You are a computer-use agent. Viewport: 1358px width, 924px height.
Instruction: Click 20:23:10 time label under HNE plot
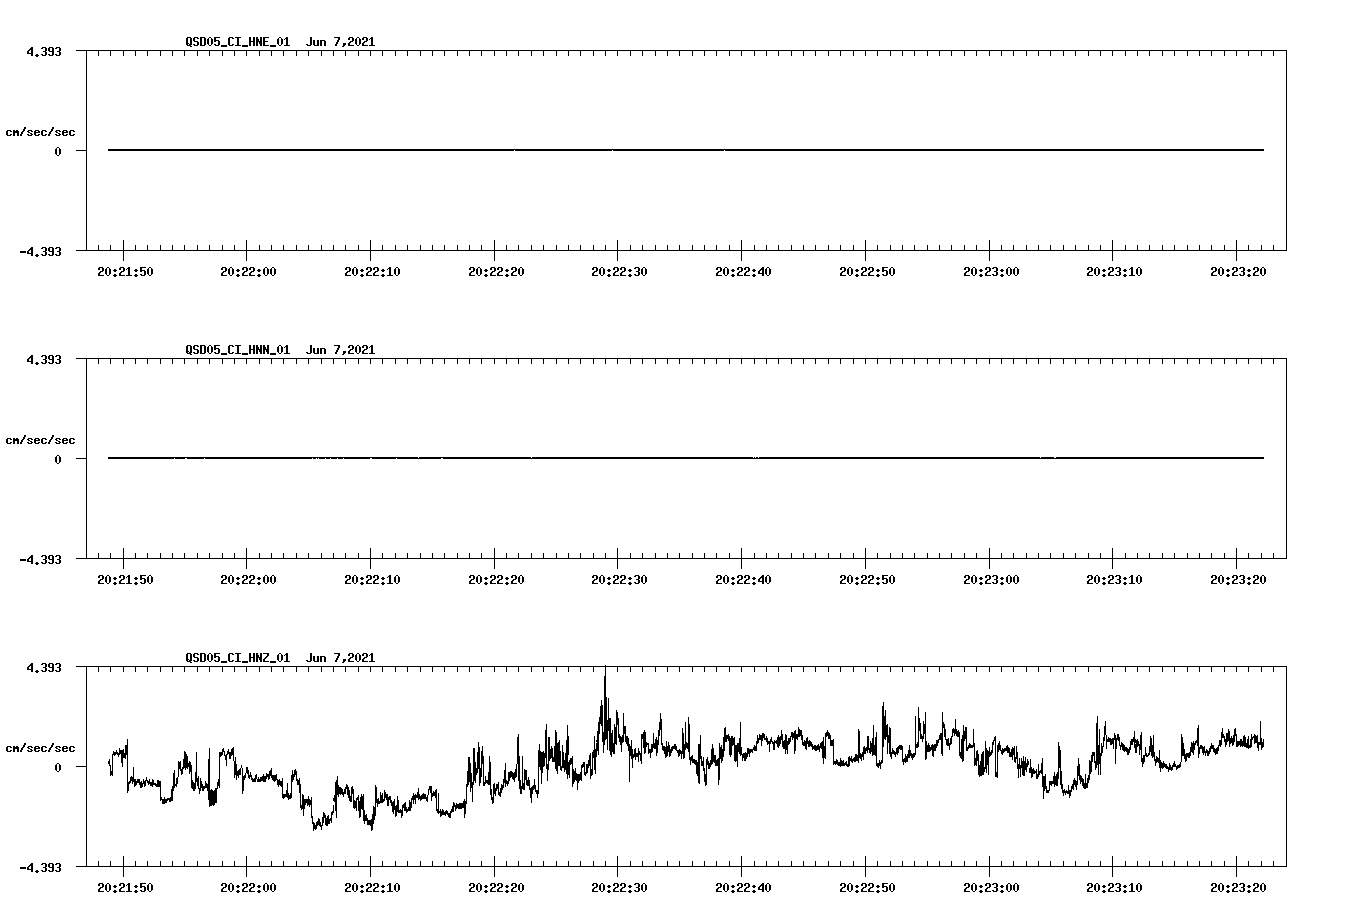point(1115,271)
